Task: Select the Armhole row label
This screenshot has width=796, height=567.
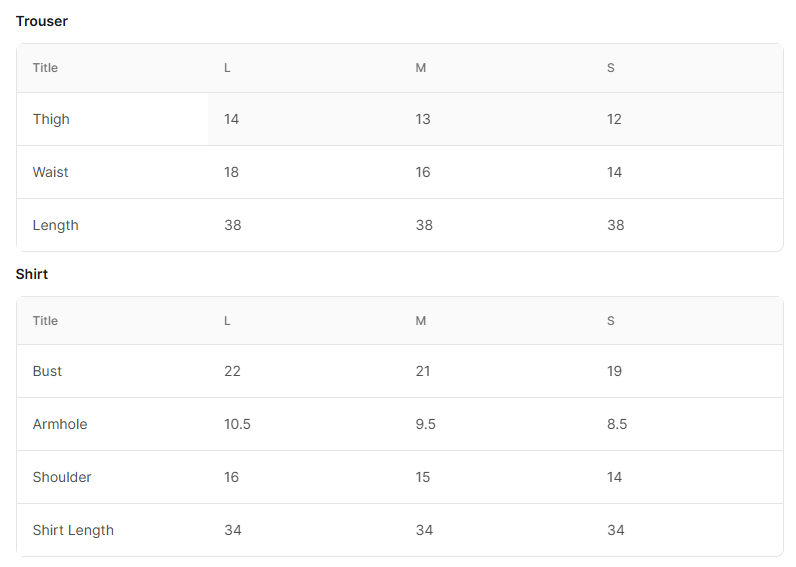Action: tap(60, 424)
